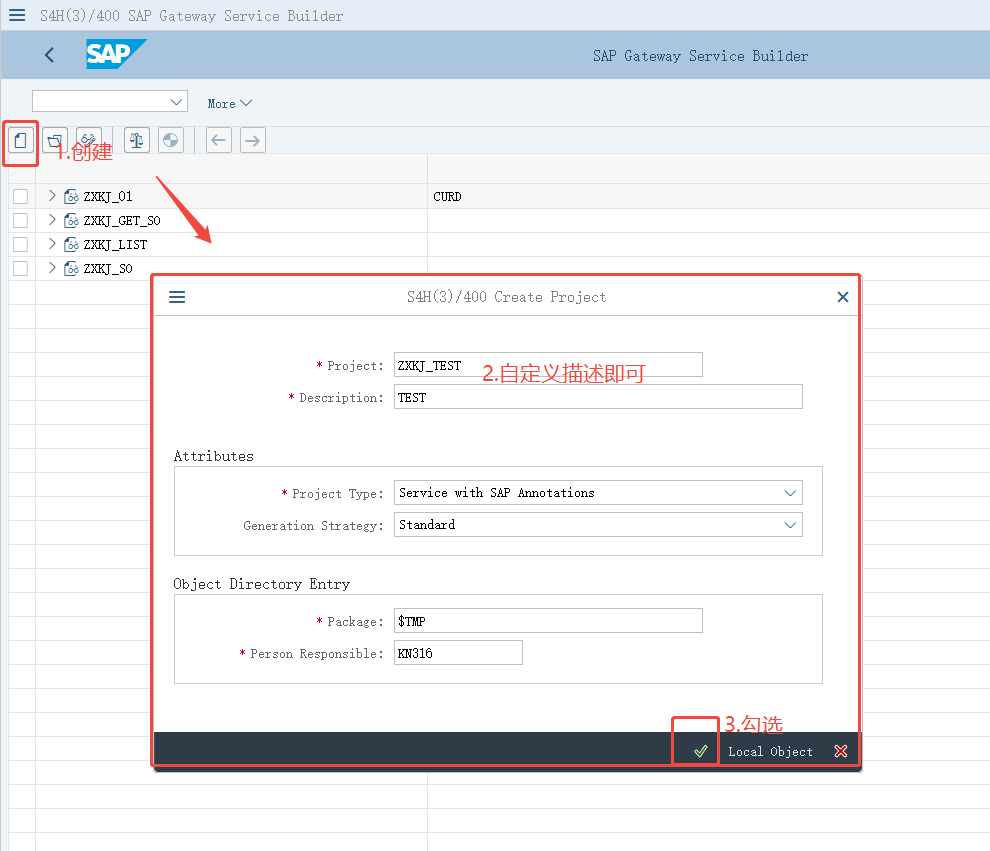Close the Create Project dialog
Viewport: 990px width, 851px height.
[x=842, y=297]
